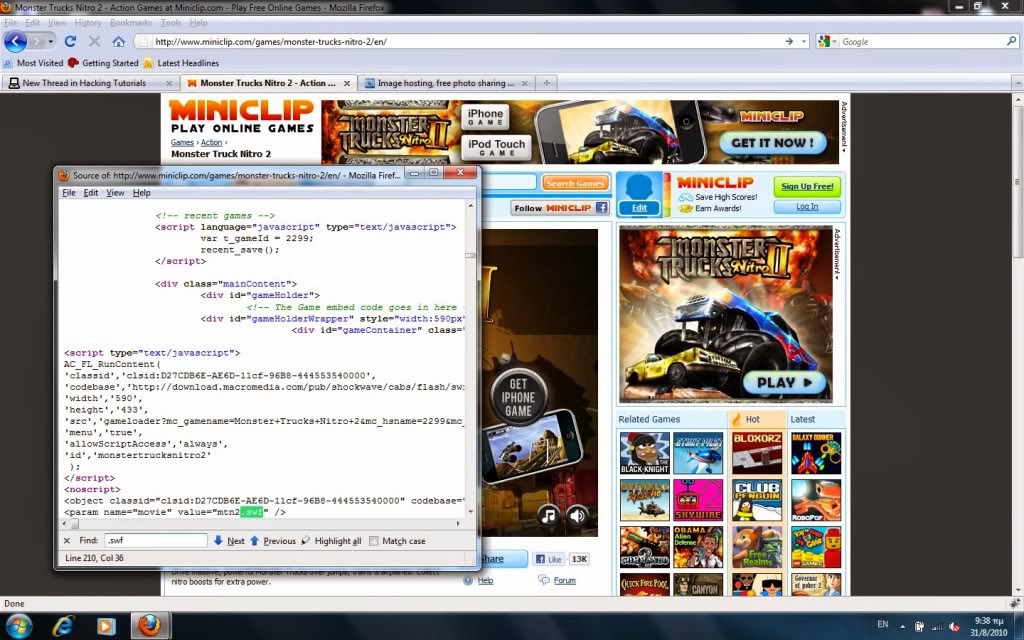Open a new tab with plus button
The width and height of the screenshot is (1024, 640).
pyautogui.click(x=547, y=83)
